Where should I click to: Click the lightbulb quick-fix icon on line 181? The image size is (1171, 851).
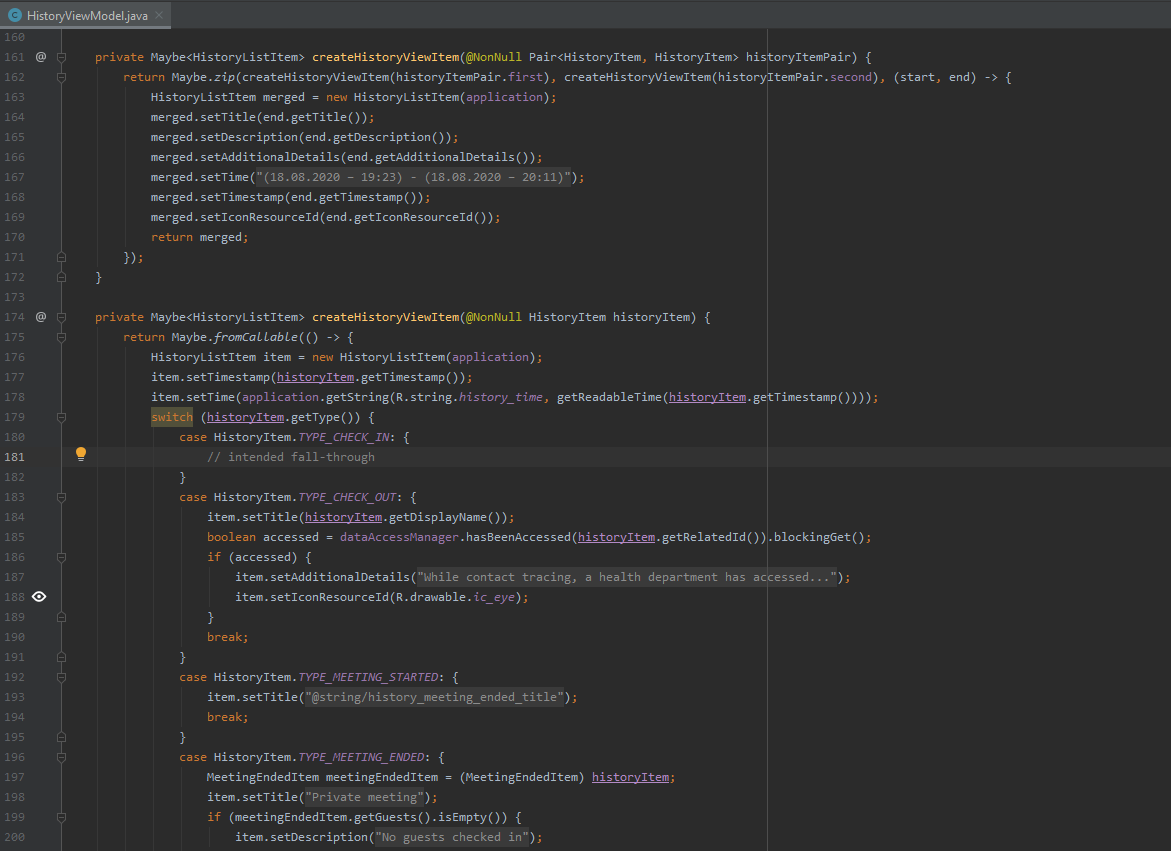coord(81,454)
